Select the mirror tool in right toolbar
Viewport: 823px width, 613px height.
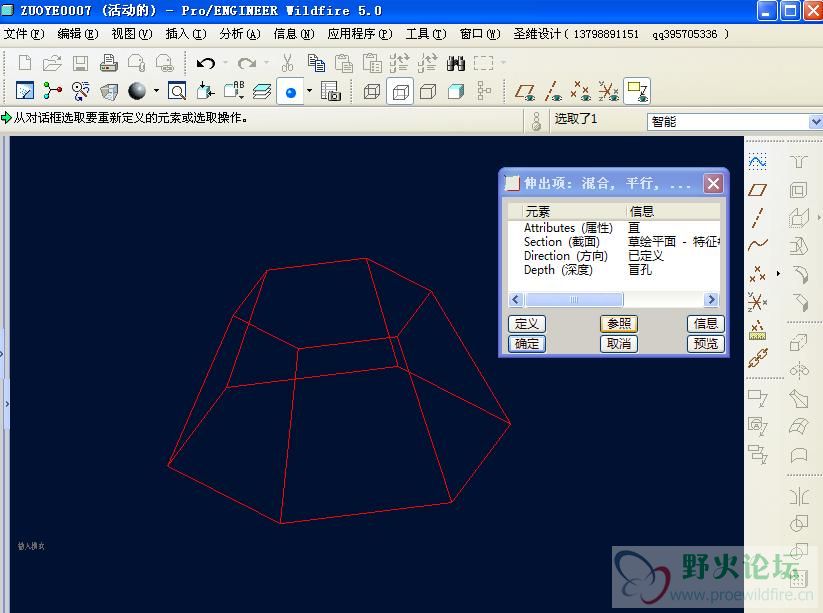(x=799, y=496)
